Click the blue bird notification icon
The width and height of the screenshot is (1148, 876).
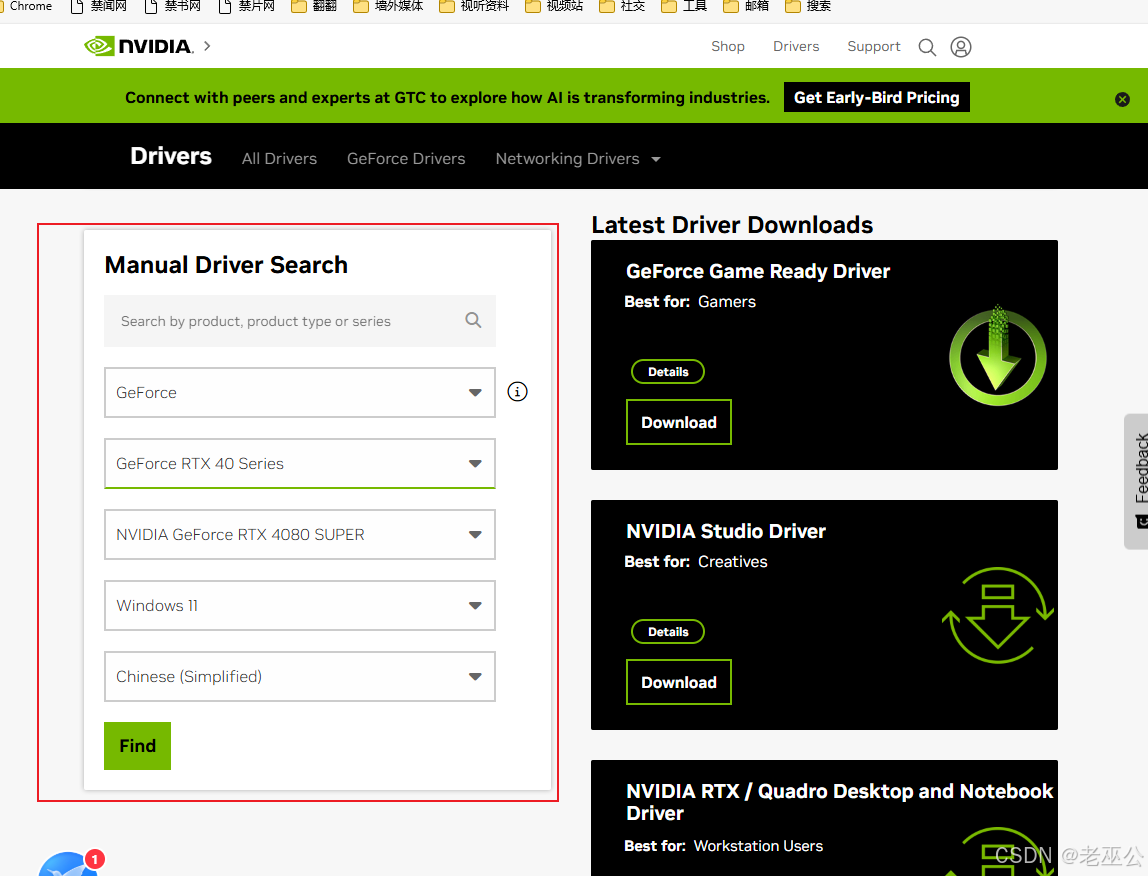click(70, 864)
